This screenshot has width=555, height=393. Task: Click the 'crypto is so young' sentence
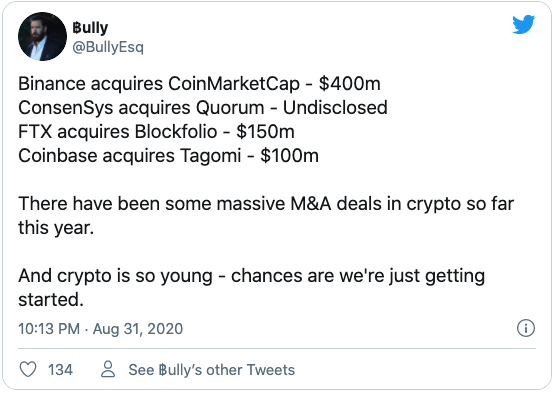click(251, 276)
